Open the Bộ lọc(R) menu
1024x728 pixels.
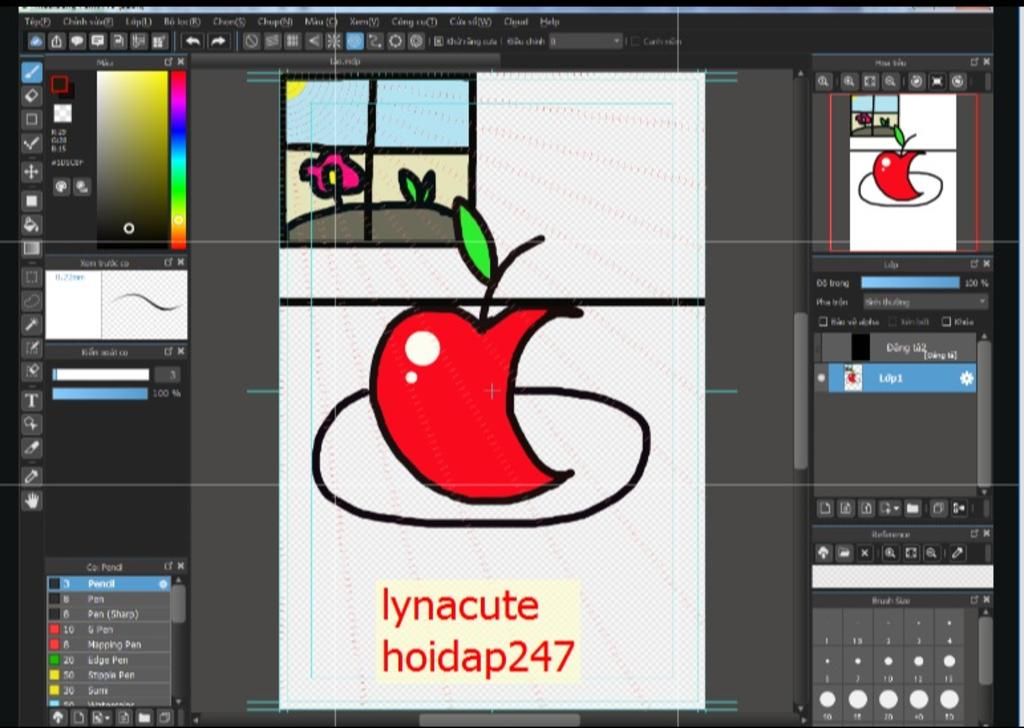(182, 22)
